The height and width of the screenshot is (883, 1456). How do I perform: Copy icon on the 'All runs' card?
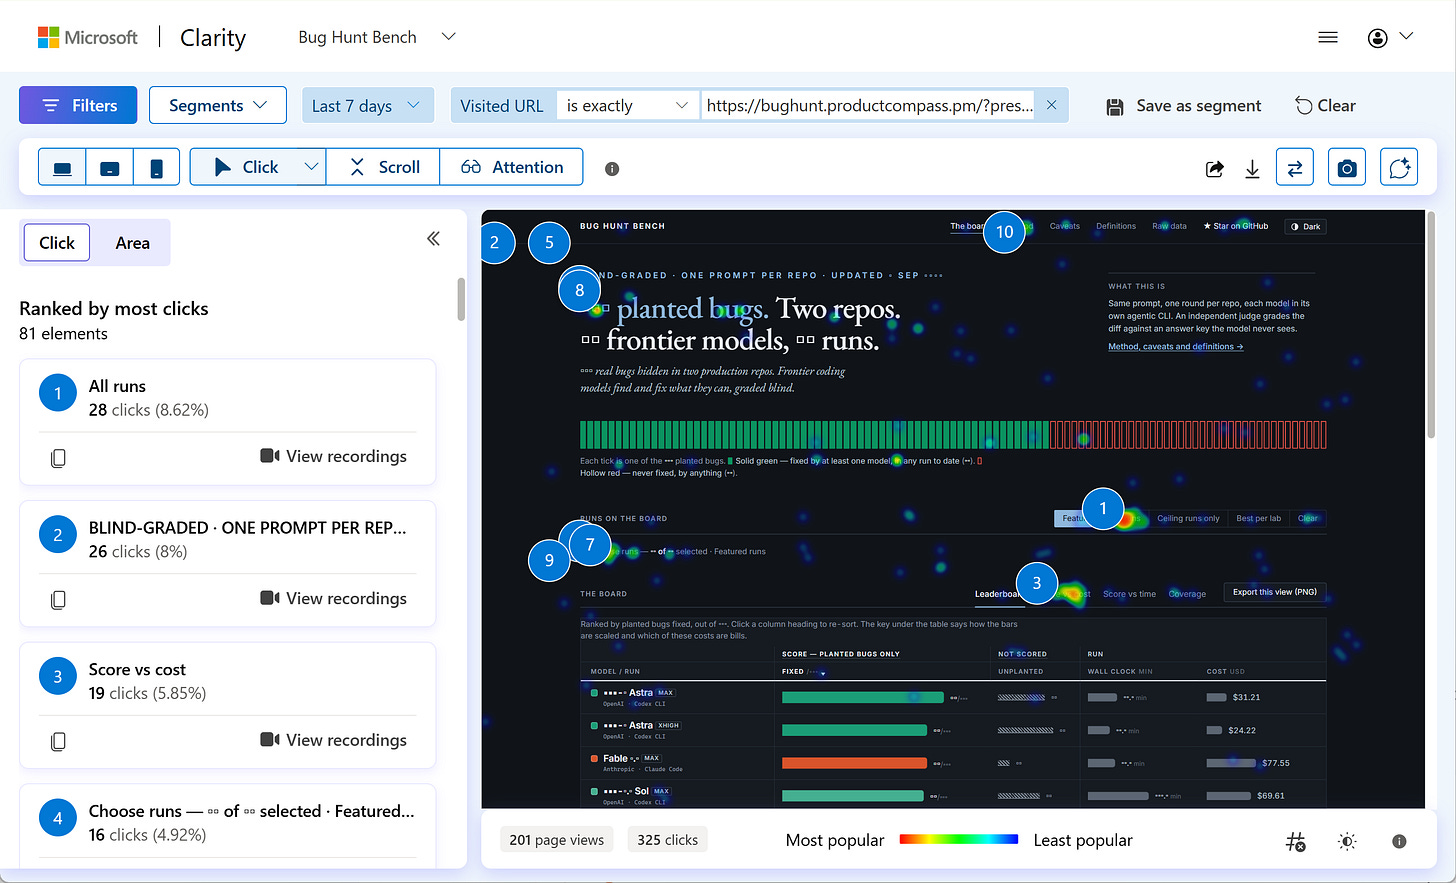coord(58,458)
